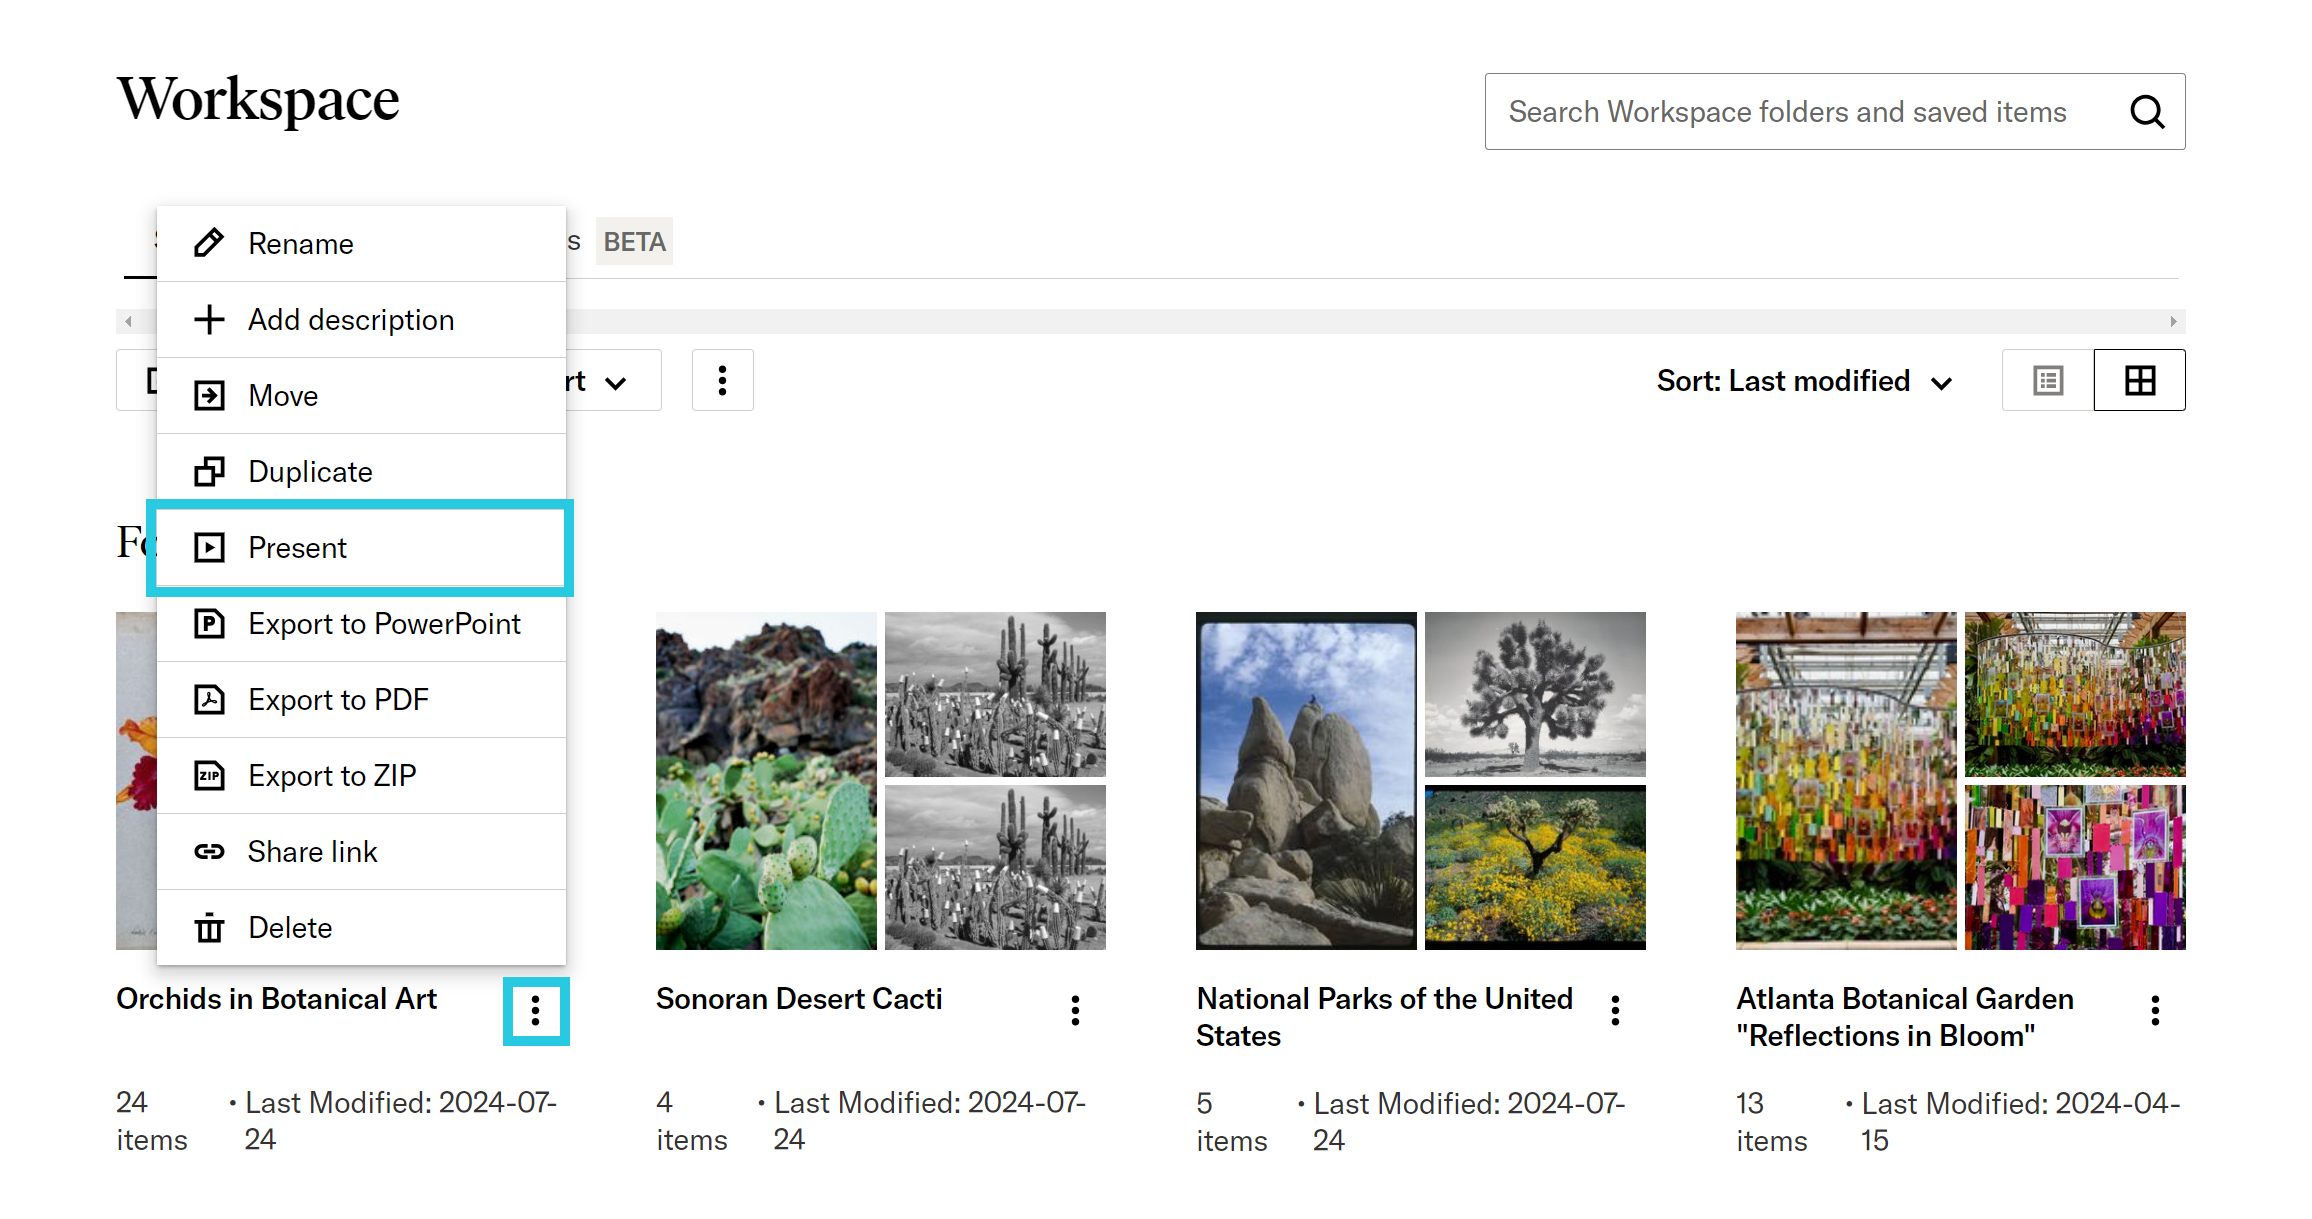Viewport: 2312px width, 1219px height.
Task: Select Move in the context menu
Action: click(361, 395)
